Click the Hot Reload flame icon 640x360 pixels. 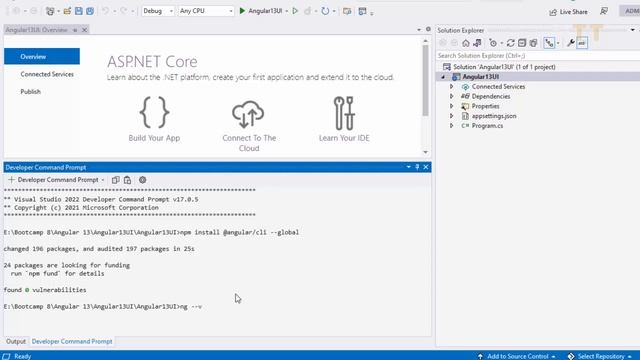308,11
